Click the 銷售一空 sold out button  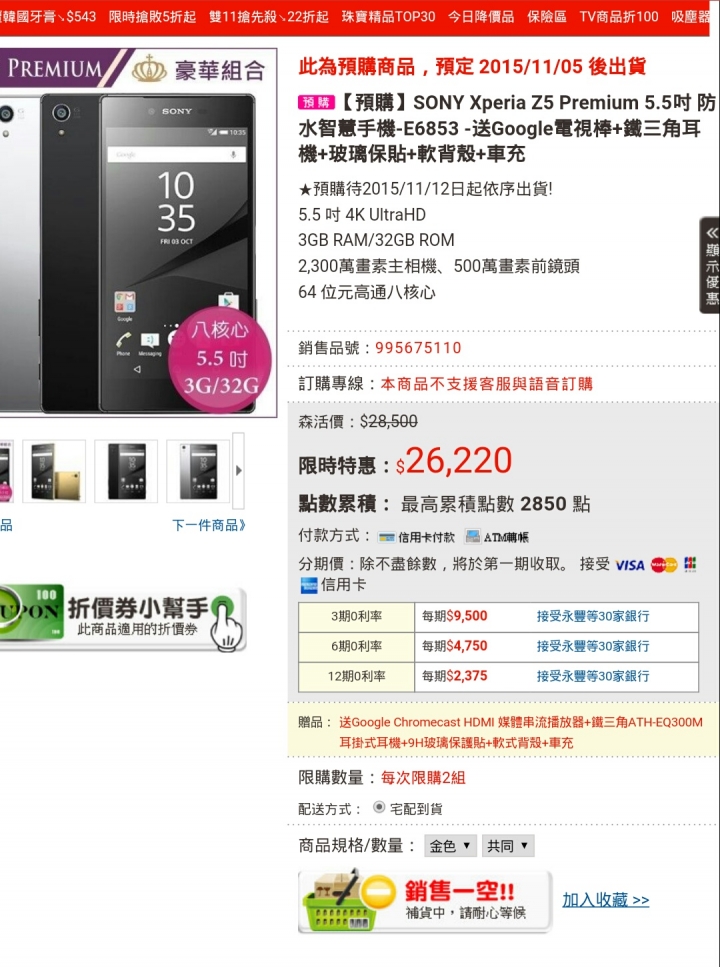pyautogui.click(x=425, y=901)
